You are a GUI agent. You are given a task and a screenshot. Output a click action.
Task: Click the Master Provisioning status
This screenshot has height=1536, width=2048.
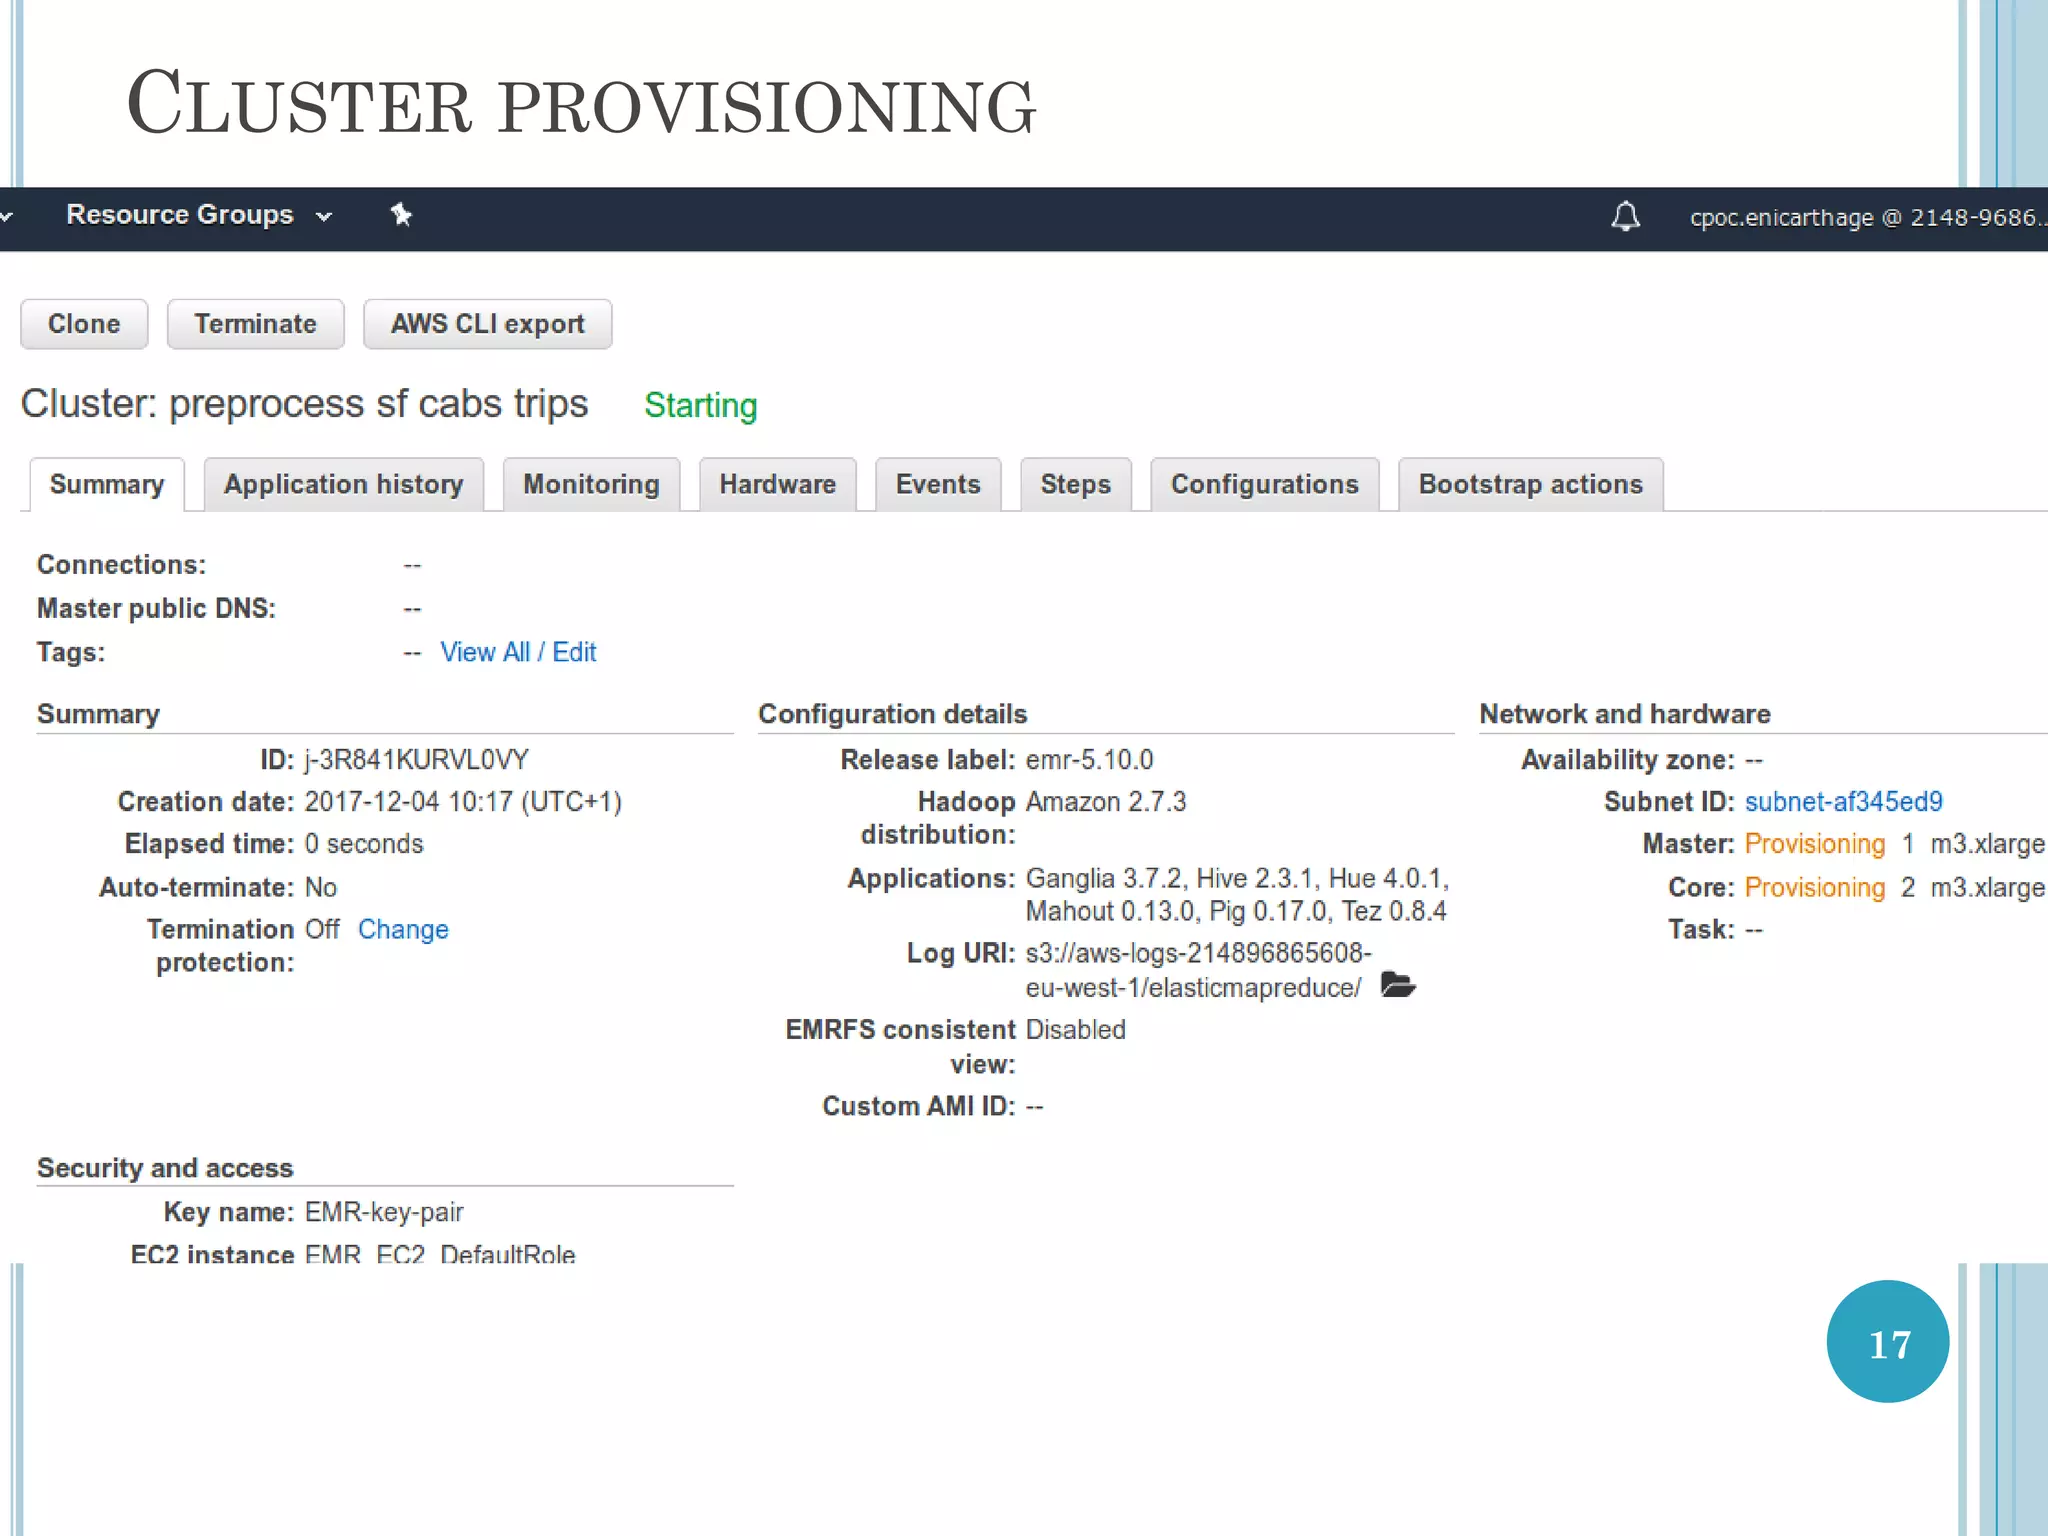(x=1814, y=844)
